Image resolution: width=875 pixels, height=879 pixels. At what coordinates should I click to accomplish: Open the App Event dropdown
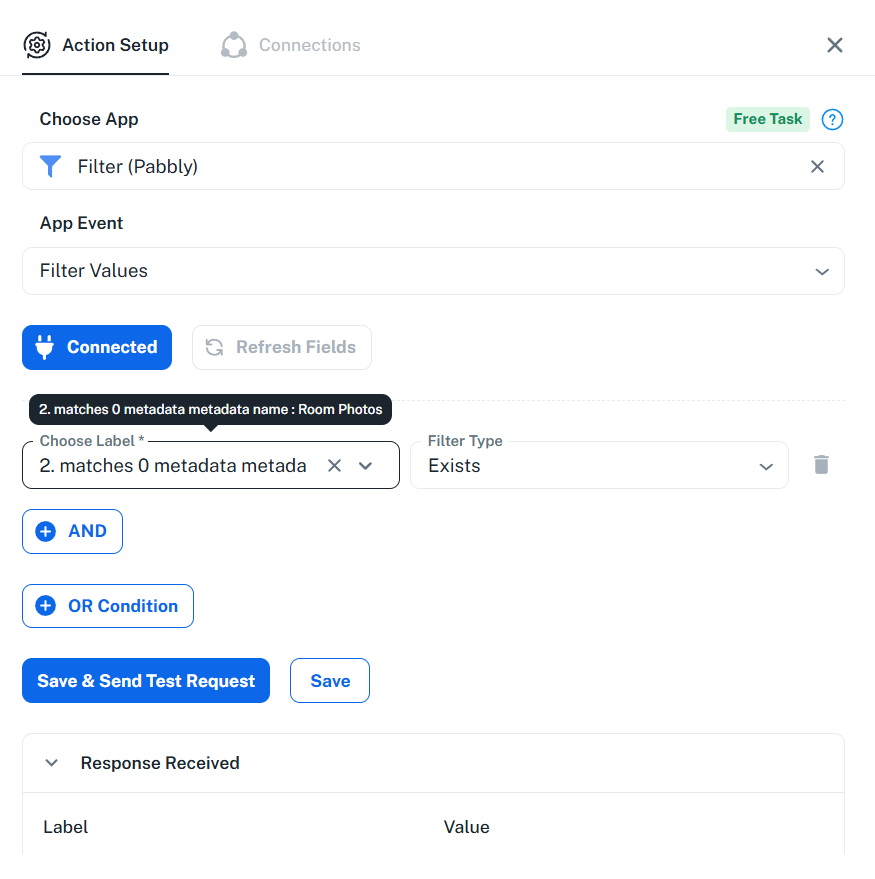(821, 271)
